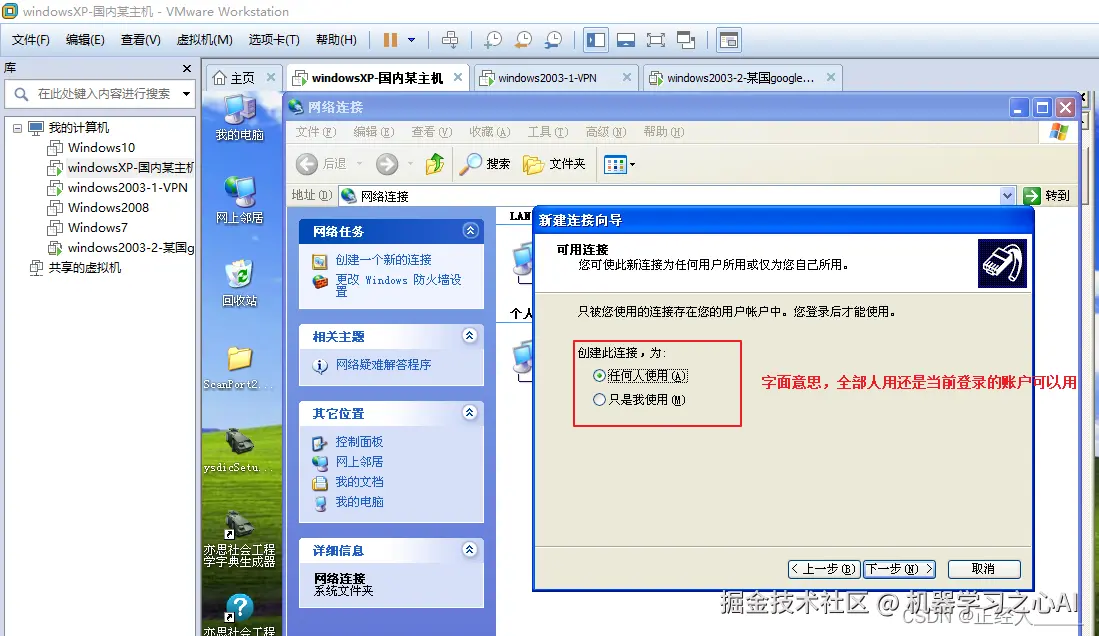Click the console view toolbar icon
1099x636 pixels.
tap(626, 40)
